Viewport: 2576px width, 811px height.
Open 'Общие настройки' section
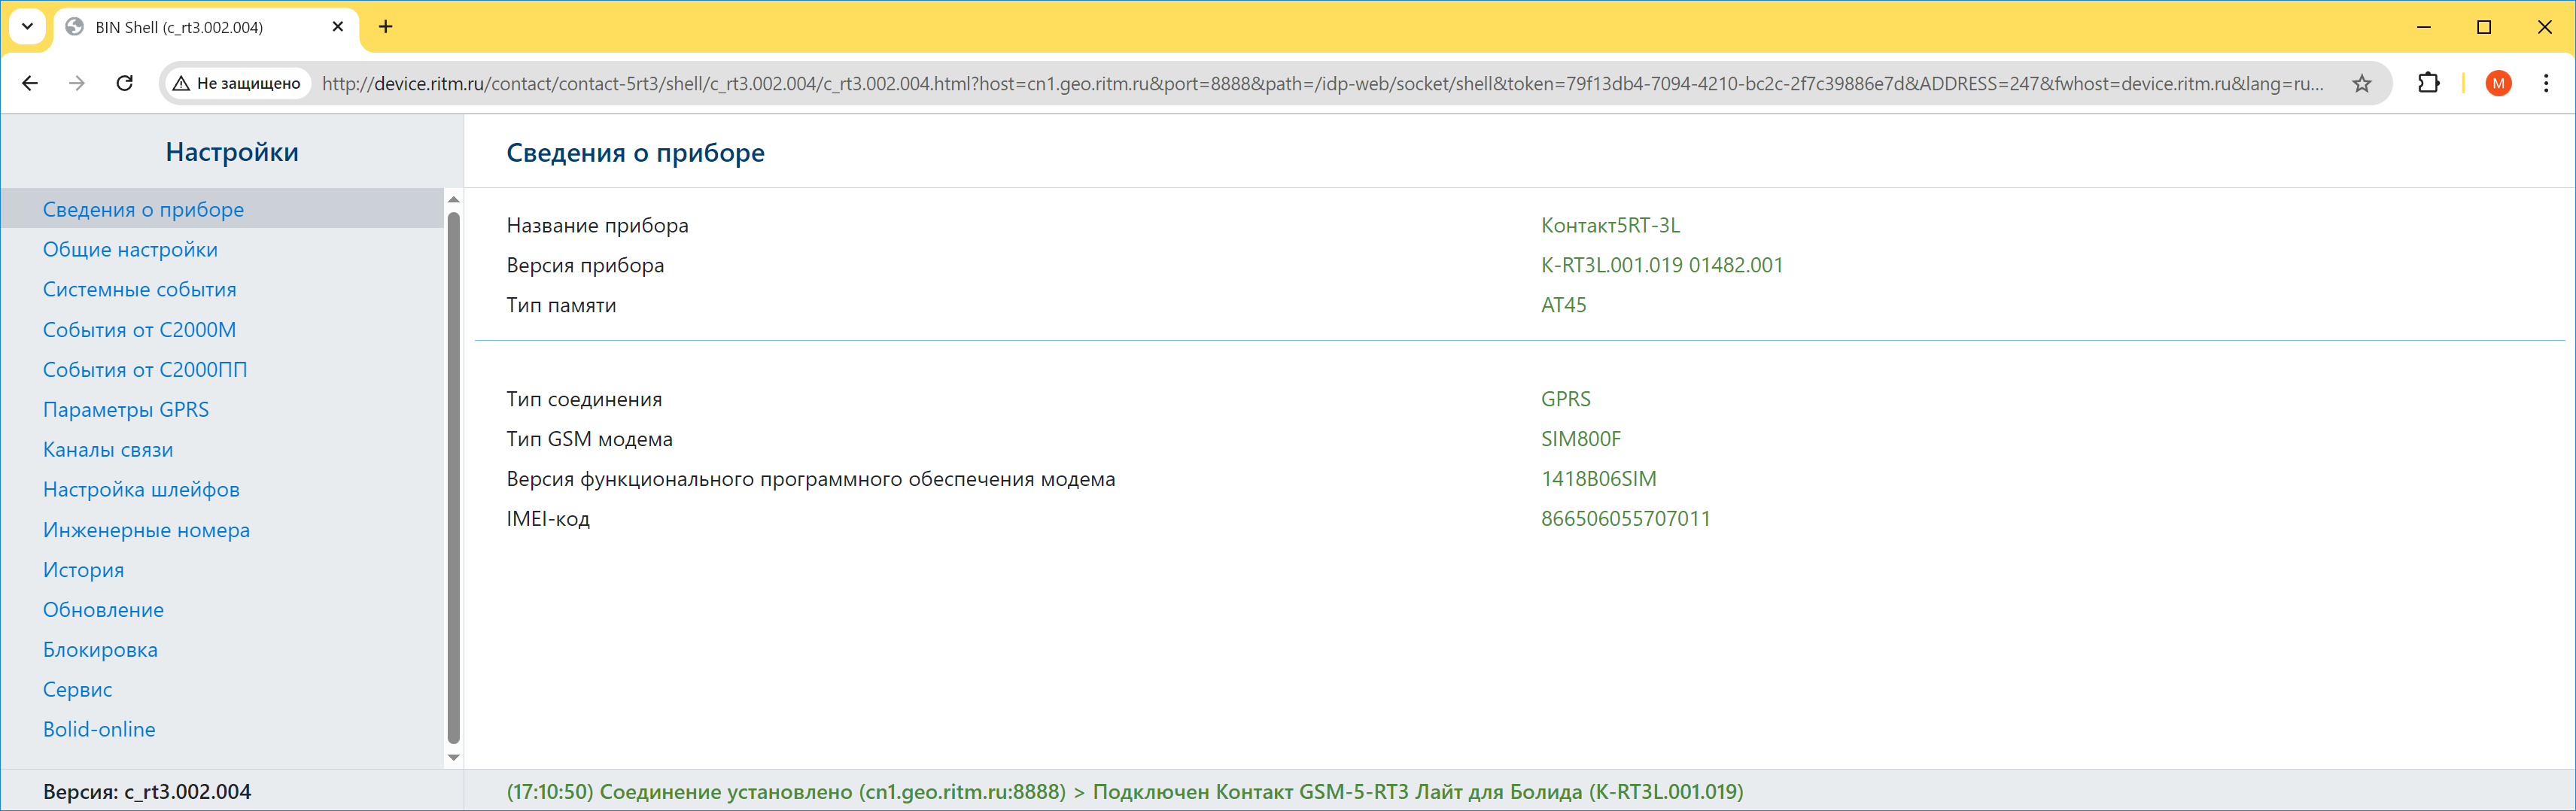(130, 249)
